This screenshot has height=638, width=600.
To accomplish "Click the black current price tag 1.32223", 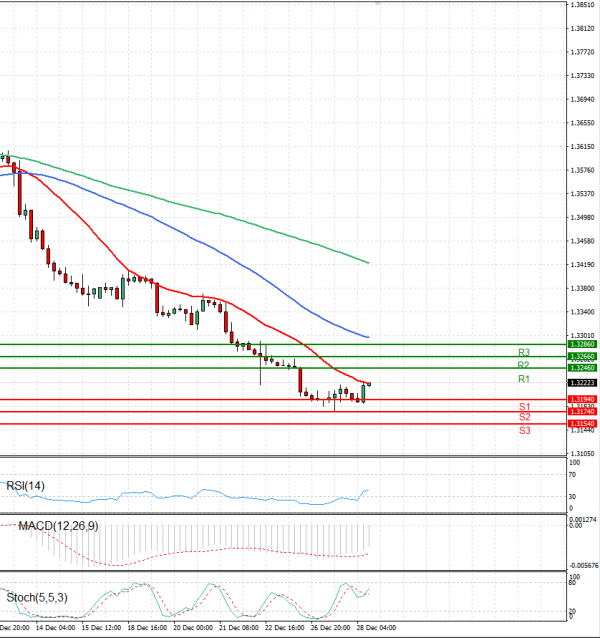I will (x=582, y=383).
